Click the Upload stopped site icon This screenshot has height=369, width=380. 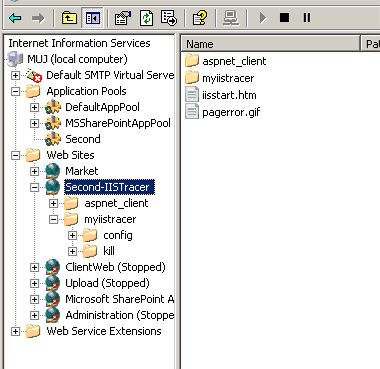tap(53, 283)
